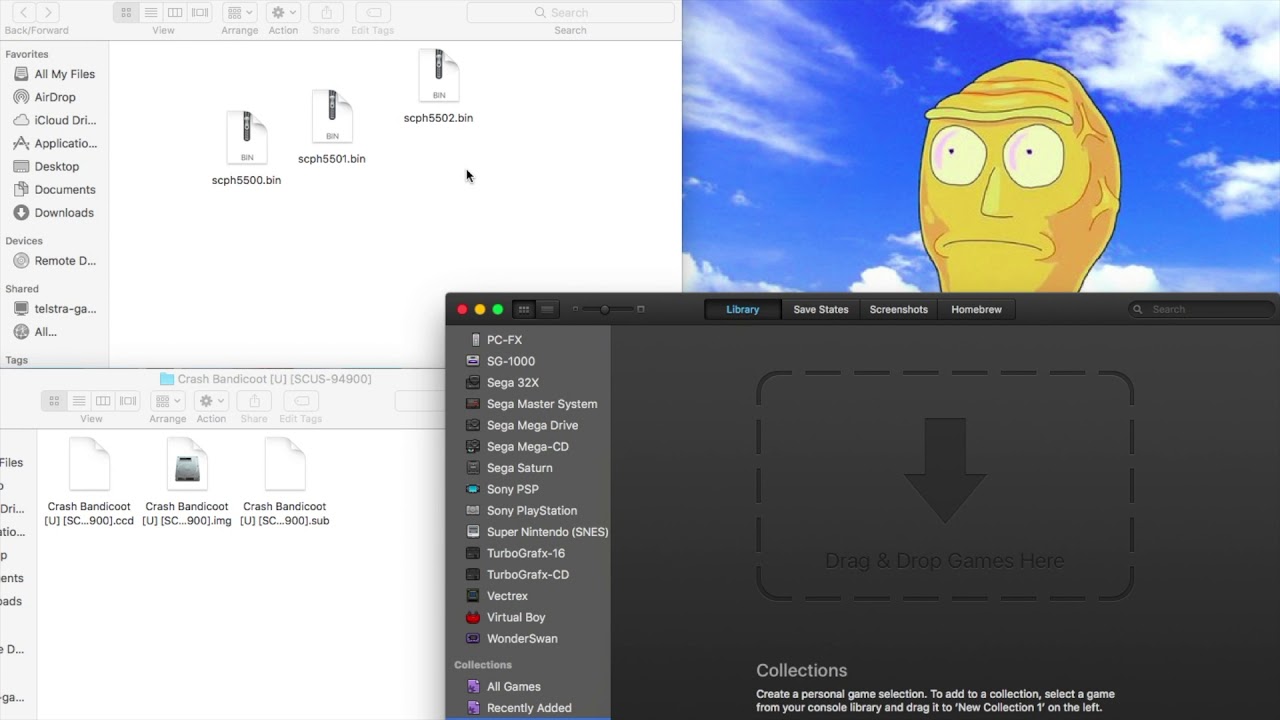Click Share button in top Finder
Image resolution: width=1280 pixels, height=720 pixels.
point(326,12)
